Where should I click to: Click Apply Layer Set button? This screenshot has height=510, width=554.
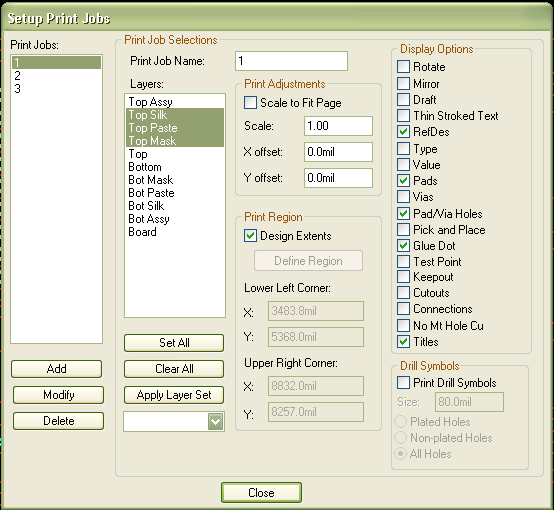pos(174,395)
